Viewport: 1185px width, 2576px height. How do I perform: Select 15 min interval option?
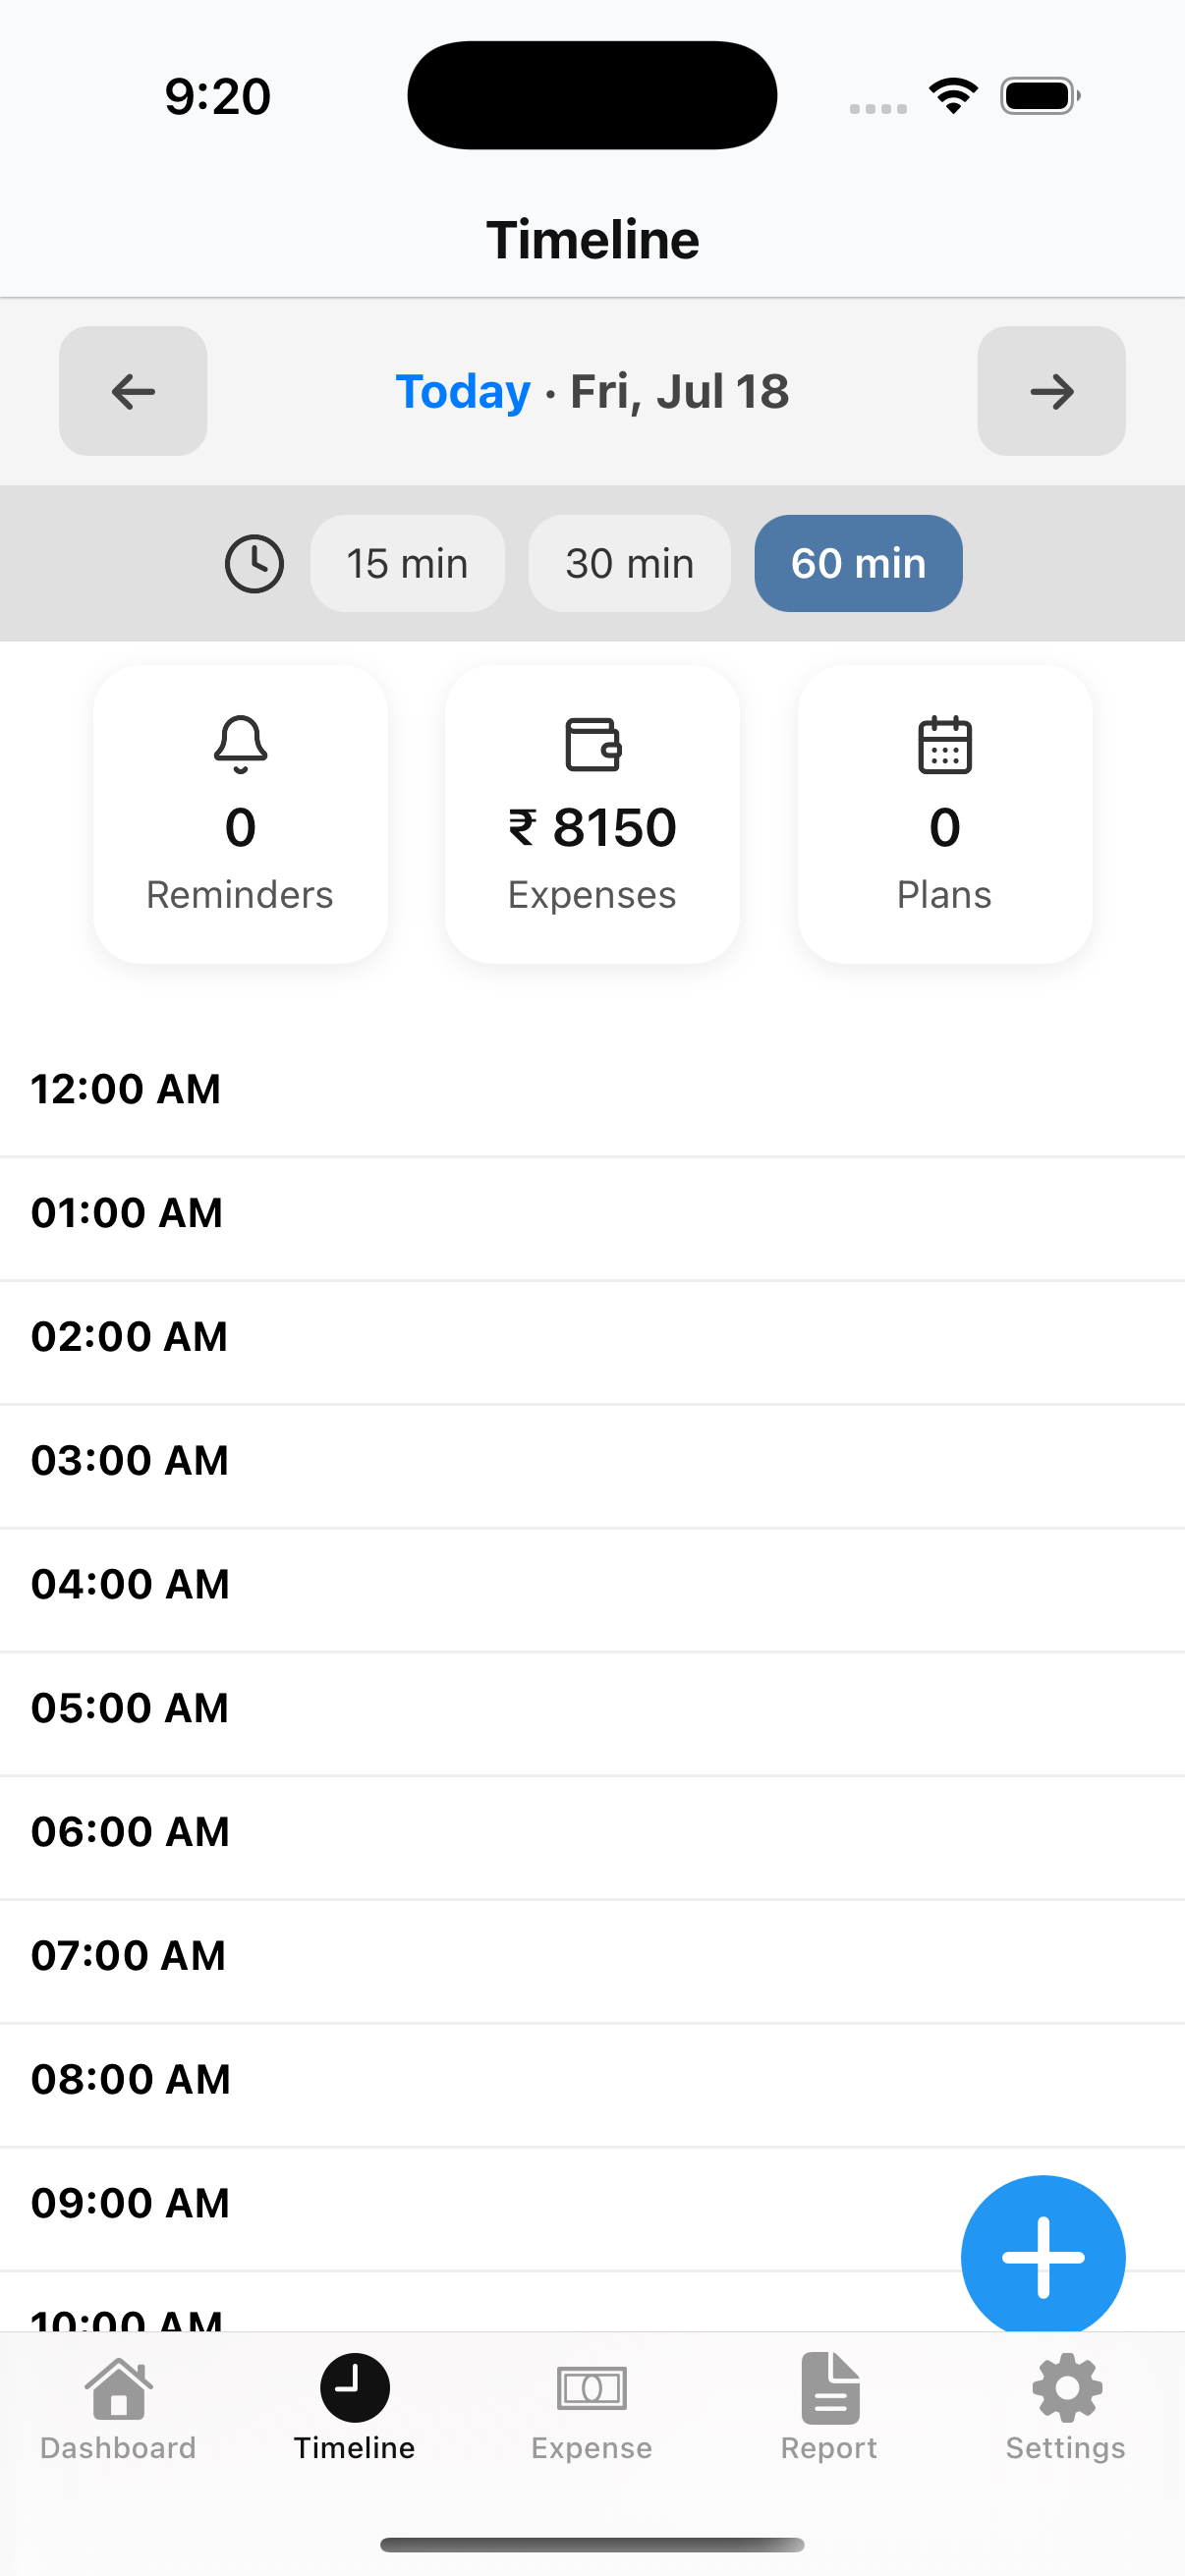pyautogui.click(x=407, y=564)
